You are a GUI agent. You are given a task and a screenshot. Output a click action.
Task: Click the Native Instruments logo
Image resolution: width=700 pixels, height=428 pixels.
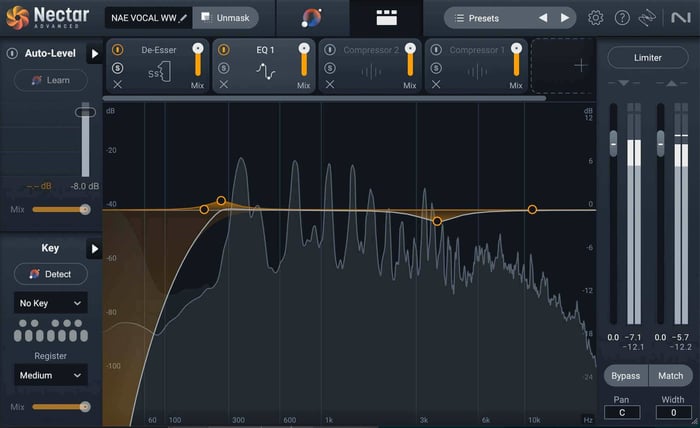[x=681, y=18]
